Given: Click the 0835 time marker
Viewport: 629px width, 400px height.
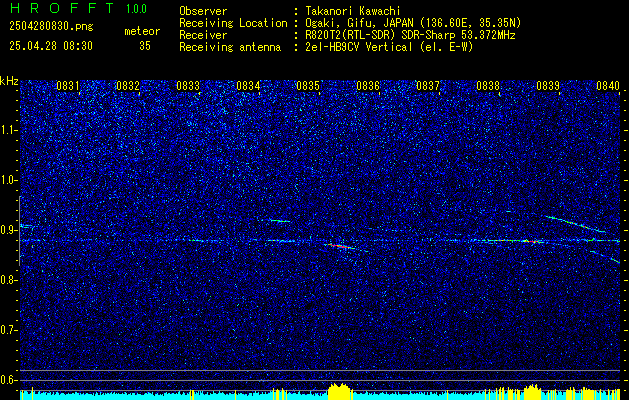Looking at the screenshot, I should pyautogui.click(x=308, y=86).
